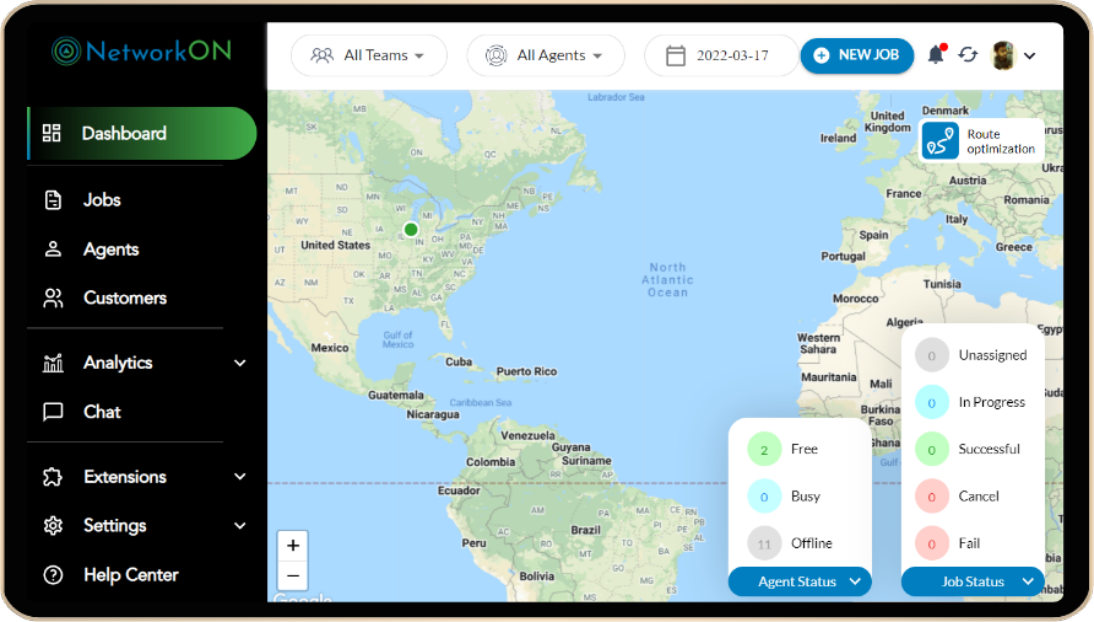The width and height of the screenshot is (1094, 622).
Task: Open Jobs in the sidebar
Action: [101, 200]
